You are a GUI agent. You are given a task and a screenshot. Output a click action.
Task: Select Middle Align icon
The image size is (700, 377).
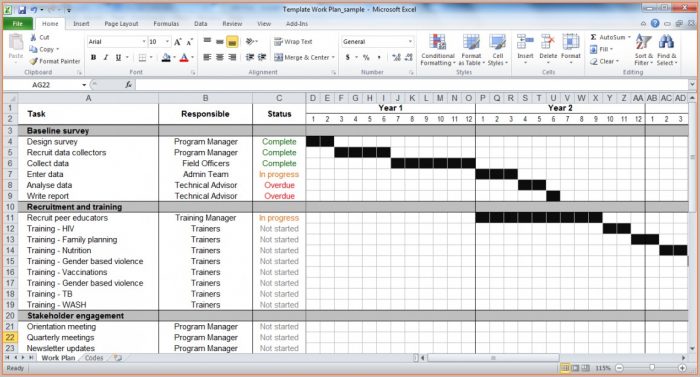click(x=220, y=42)
